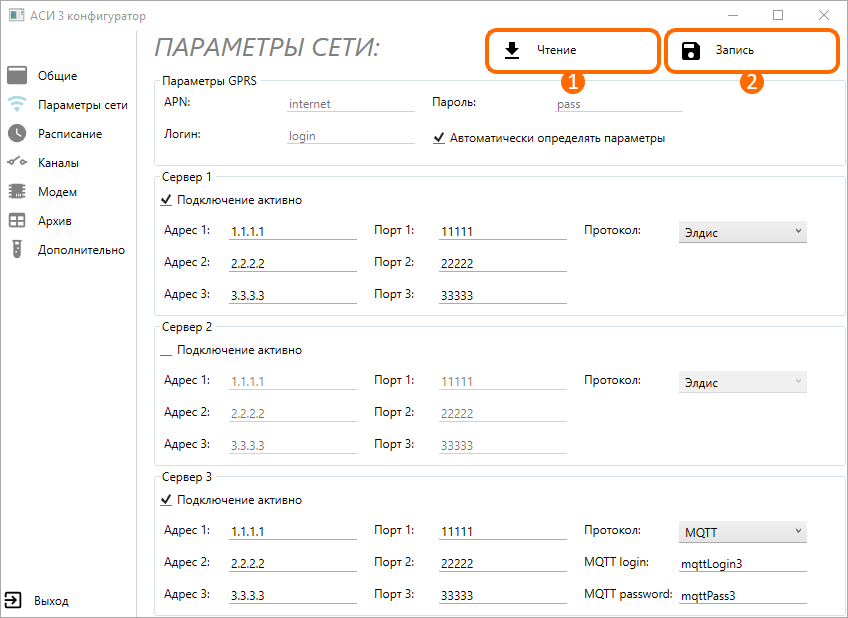Open the Сервер 3 MQTT protocol dropdown

click(743, 532)
